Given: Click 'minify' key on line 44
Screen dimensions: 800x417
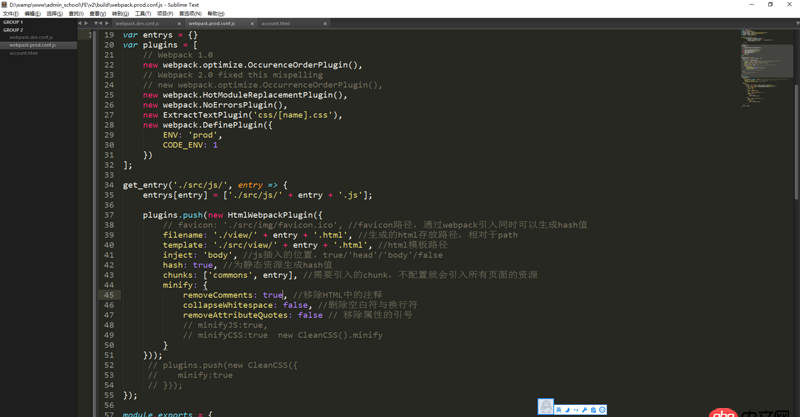Looking at the screenshot, I should click(x=178, y=285).
